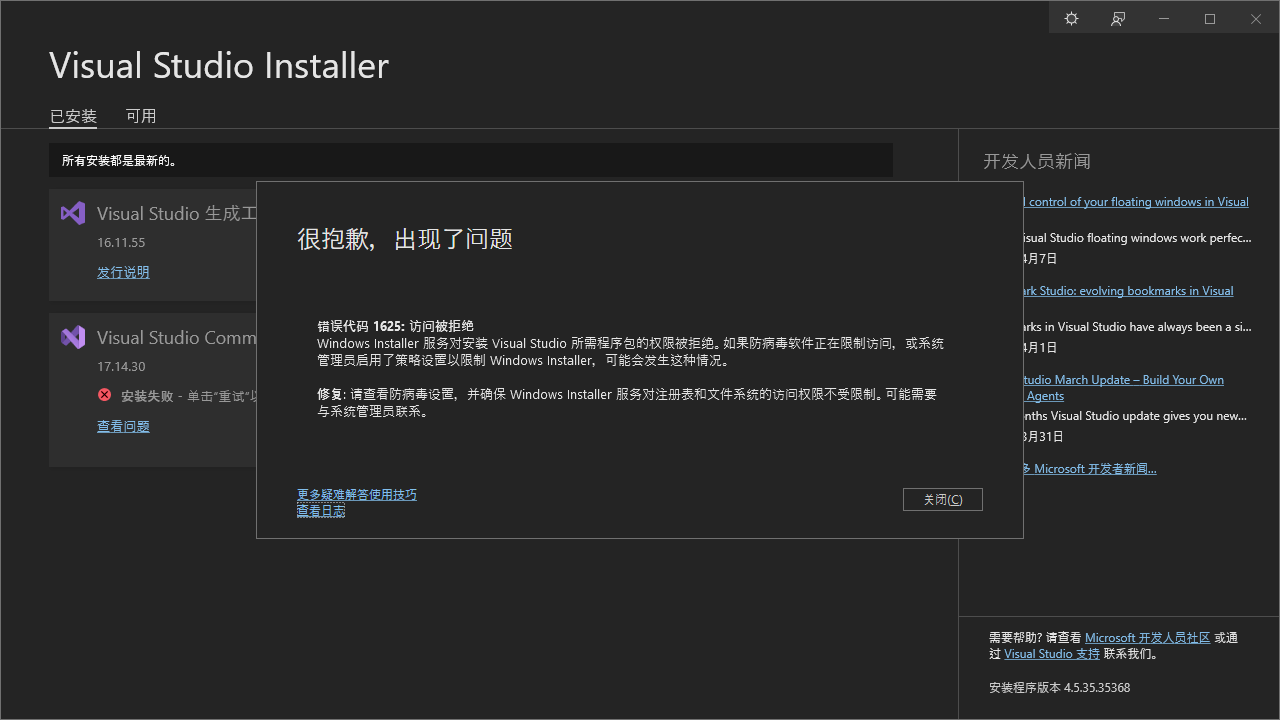The width and height of the screenshot is (1280, 720).
Task: Click the version number 16.11.55
Action: (121, 243)
